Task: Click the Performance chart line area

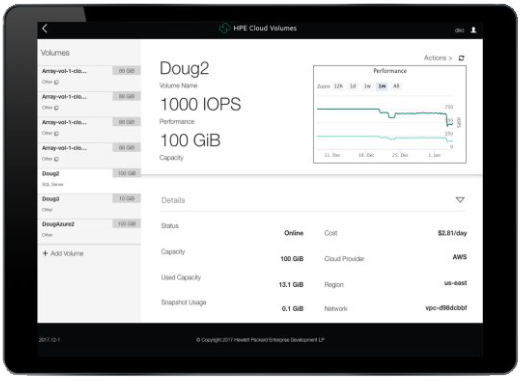Action: [x=385, y=123]
